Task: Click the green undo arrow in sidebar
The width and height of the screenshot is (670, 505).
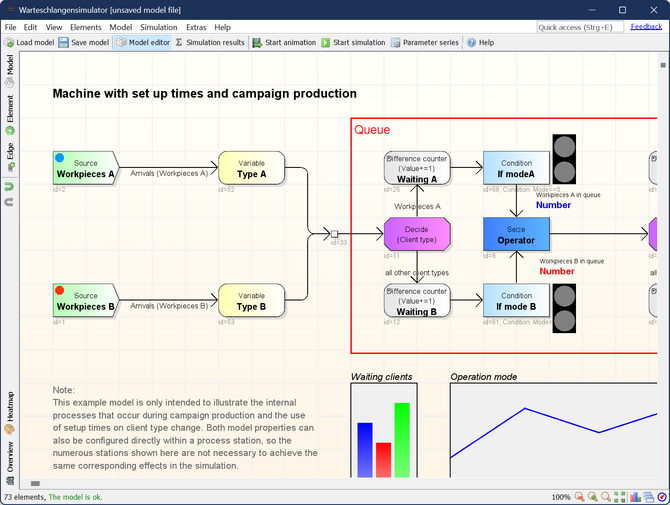Action: [x=10, y=186]
